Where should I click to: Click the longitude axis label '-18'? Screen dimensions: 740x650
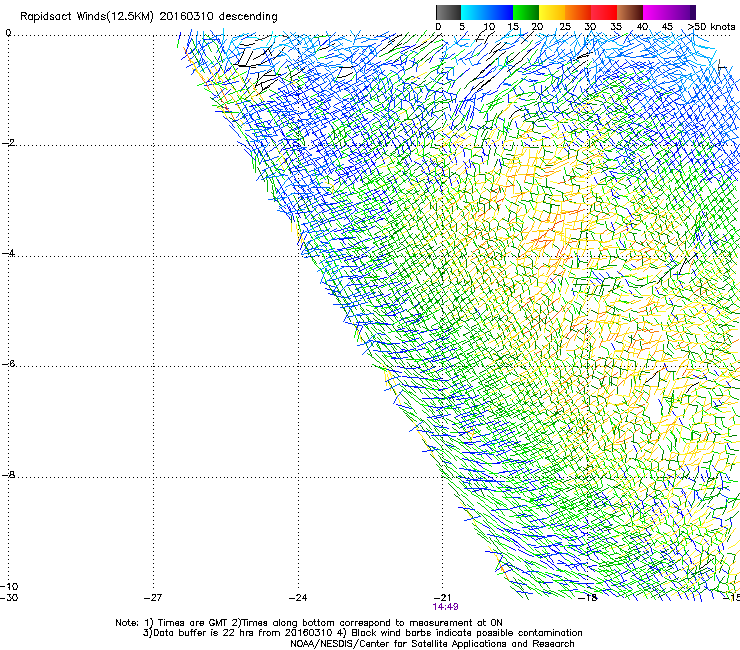[x=588, y=597]
